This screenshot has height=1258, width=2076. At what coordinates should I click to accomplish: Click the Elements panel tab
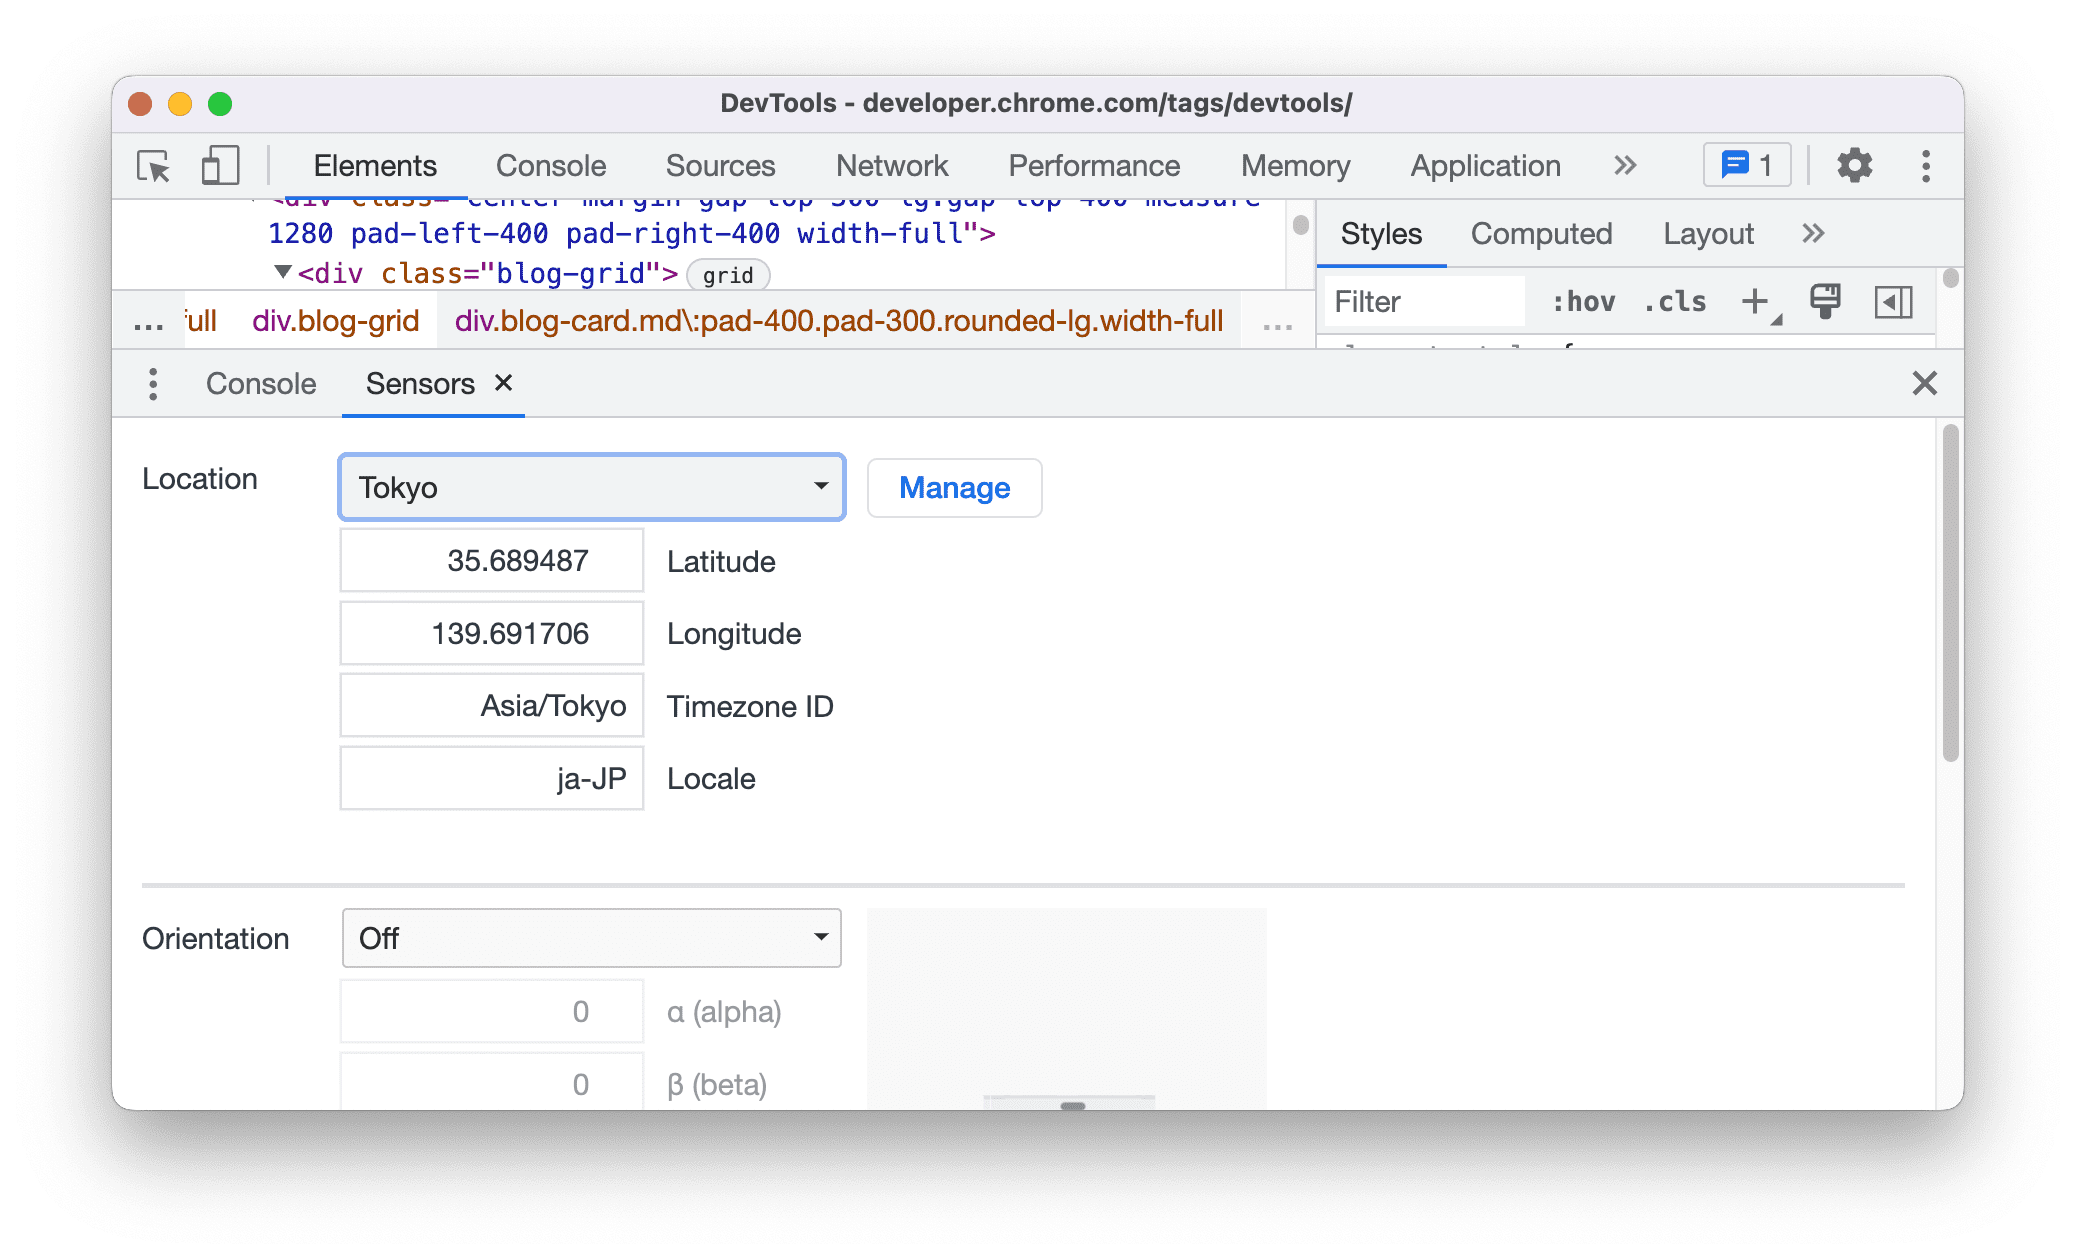pos(375,163)
